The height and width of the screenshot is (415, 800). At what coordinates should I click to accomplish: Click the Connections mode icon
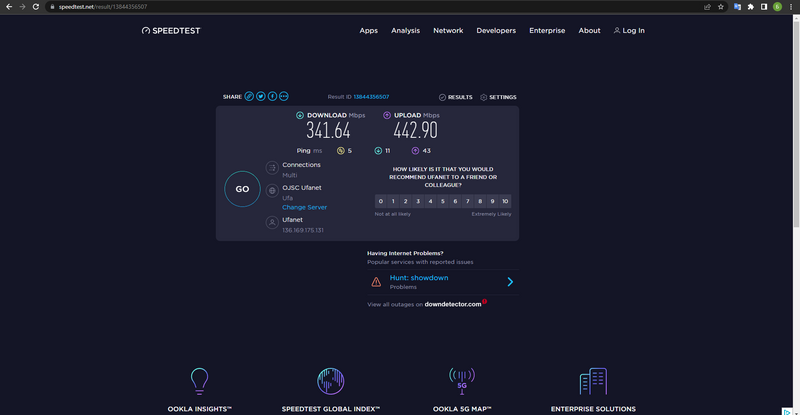coord(272,167)
